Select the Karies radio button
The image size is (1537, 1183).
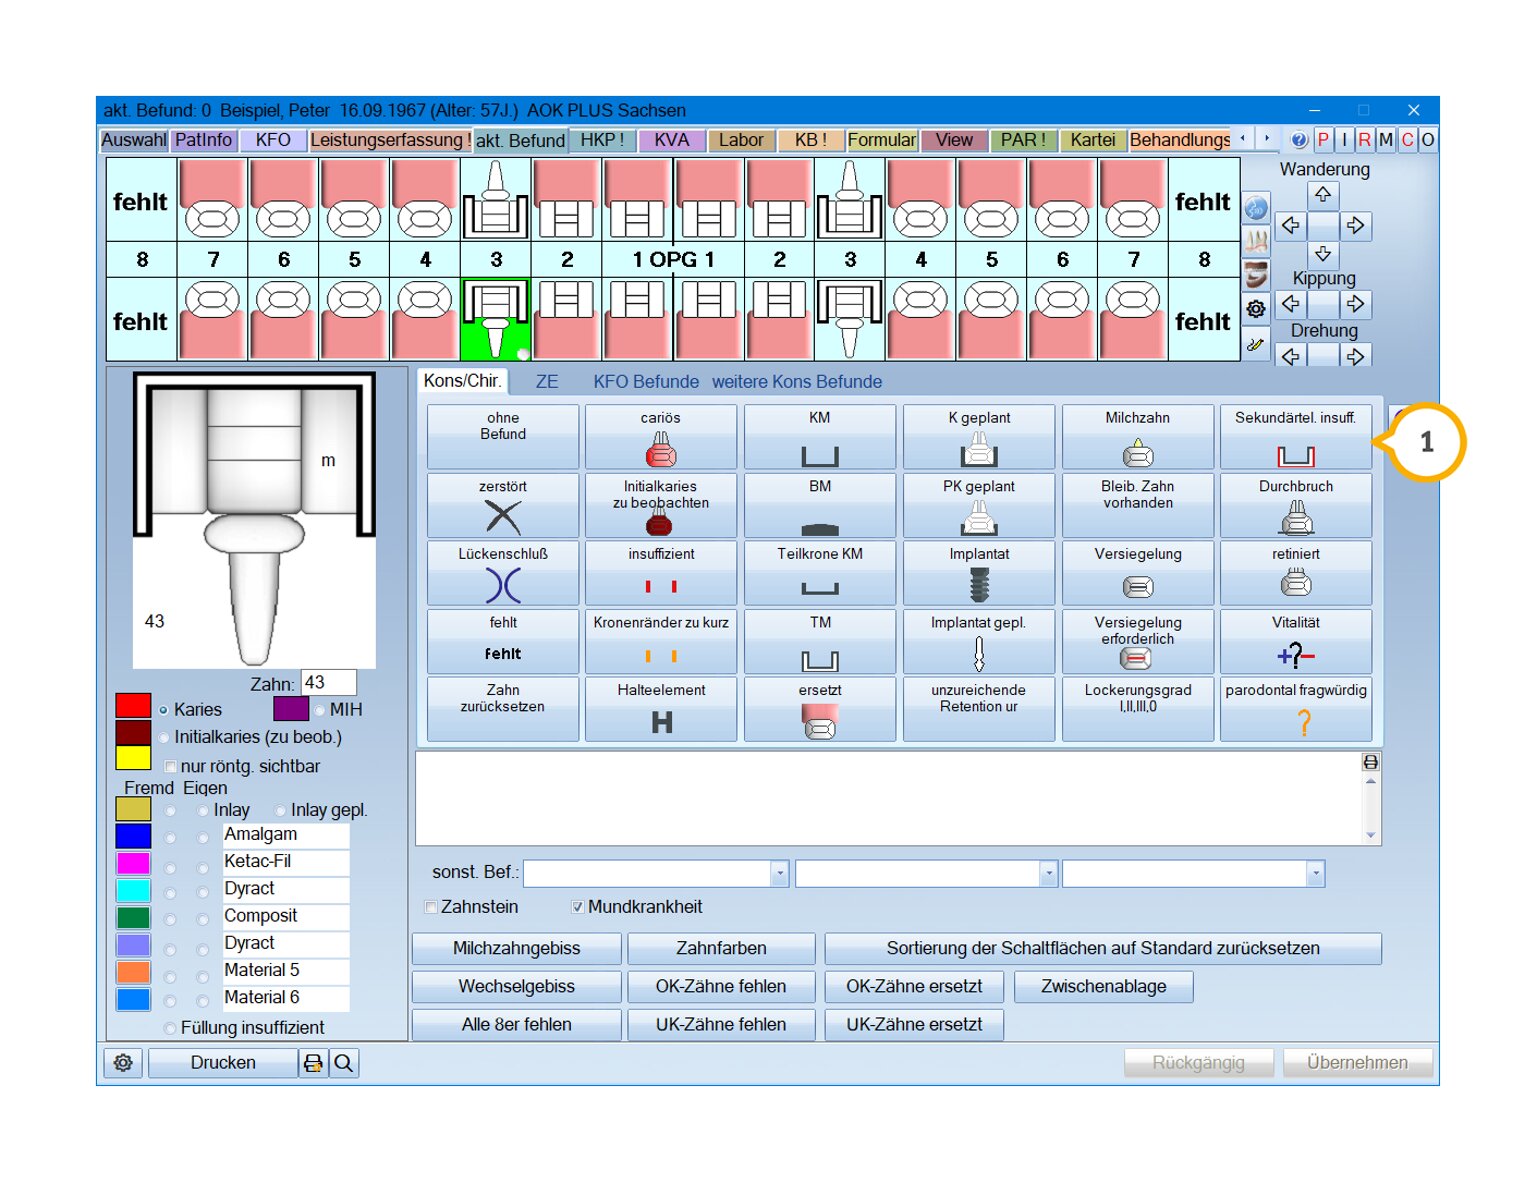click(163, 710)
